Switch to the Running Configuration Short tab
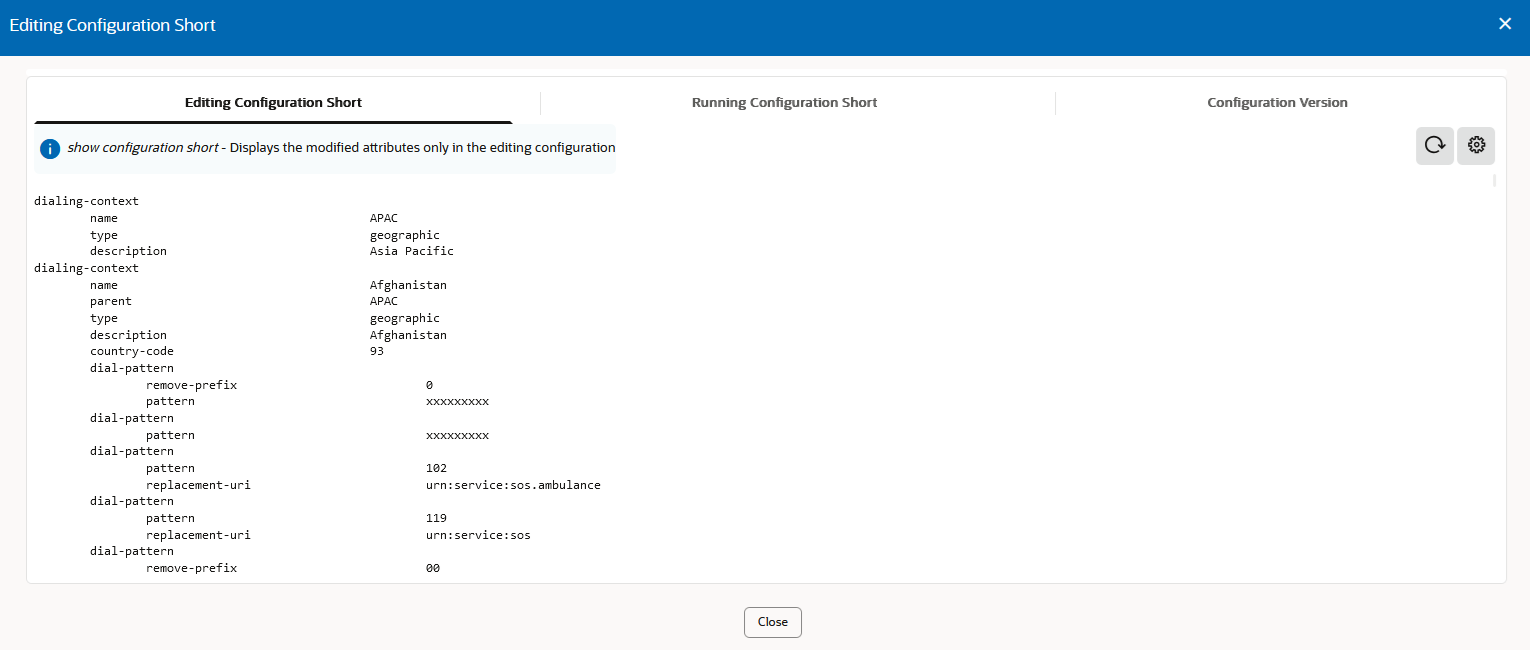The image size is (1530, 650). coord(784,102)
